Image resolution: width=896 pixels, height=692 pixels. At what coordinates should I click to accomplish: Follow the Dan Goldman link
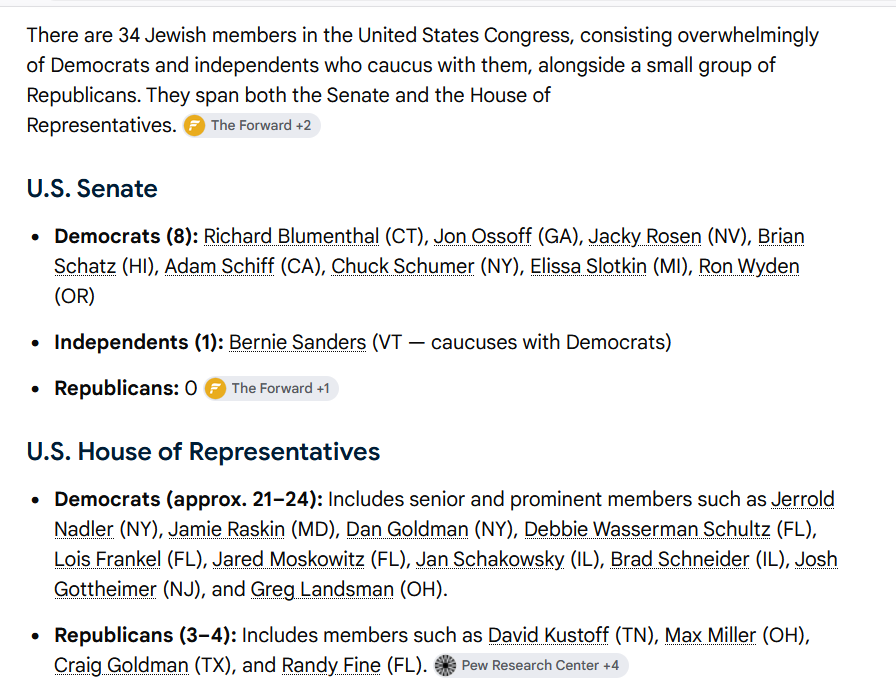tap(407, 530)
